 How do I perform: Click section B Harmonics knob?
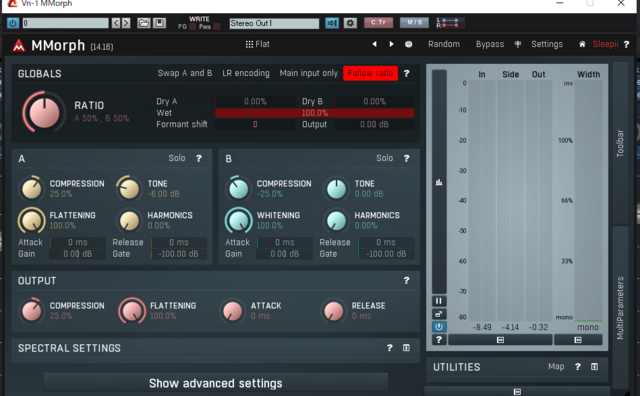336,220
